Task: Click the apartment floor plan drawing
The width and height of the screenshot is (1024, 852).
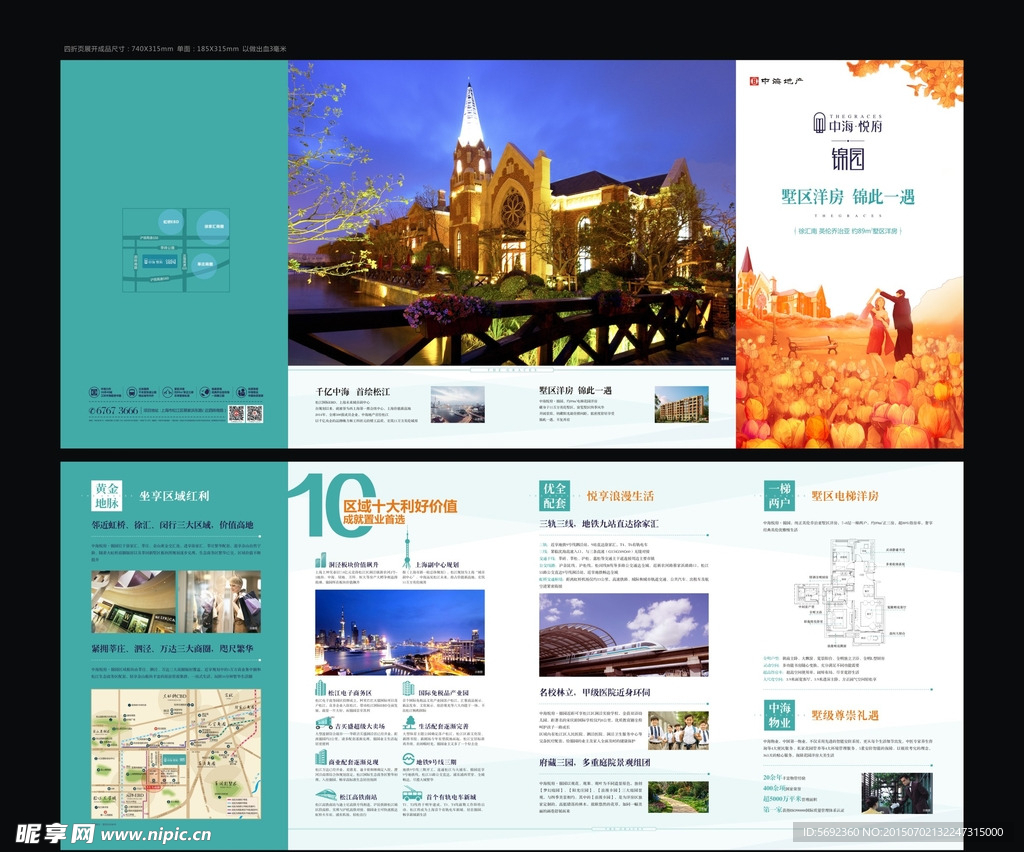Action: 841,592
